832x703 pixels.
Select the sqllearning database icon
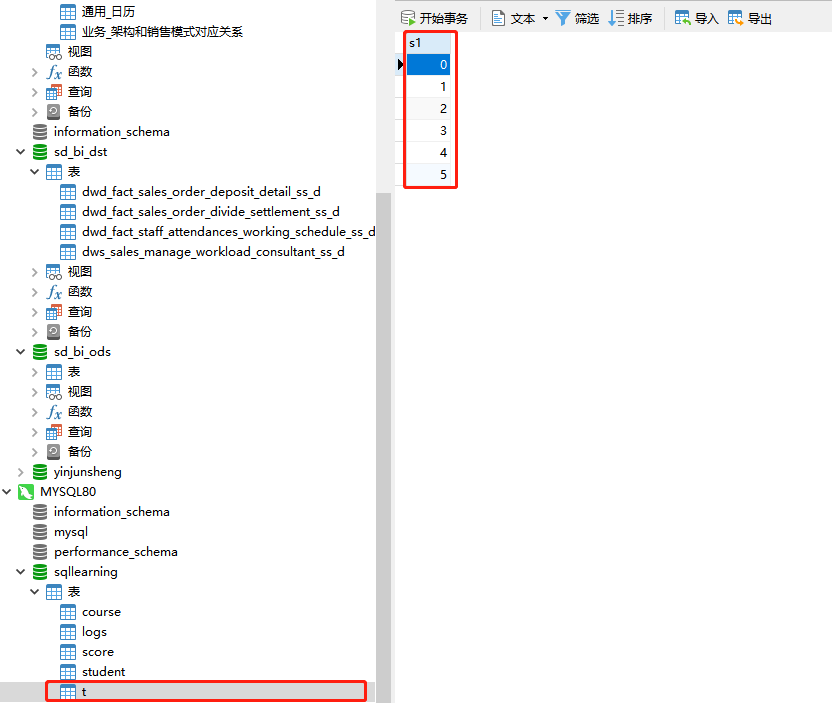point(40,572)
